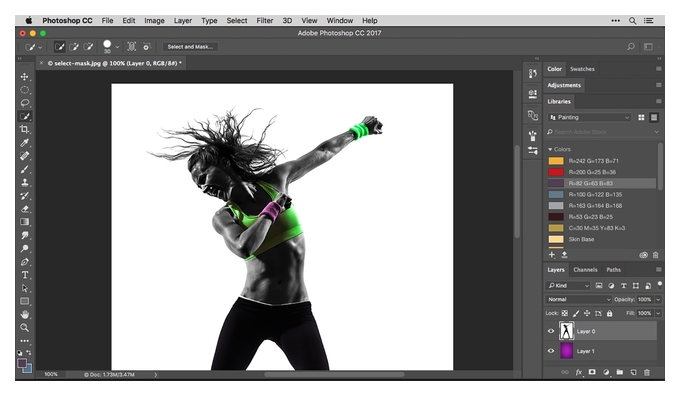Select the Zoom tool
This screenshot has height=396, width=680.
tap(25, 328)
